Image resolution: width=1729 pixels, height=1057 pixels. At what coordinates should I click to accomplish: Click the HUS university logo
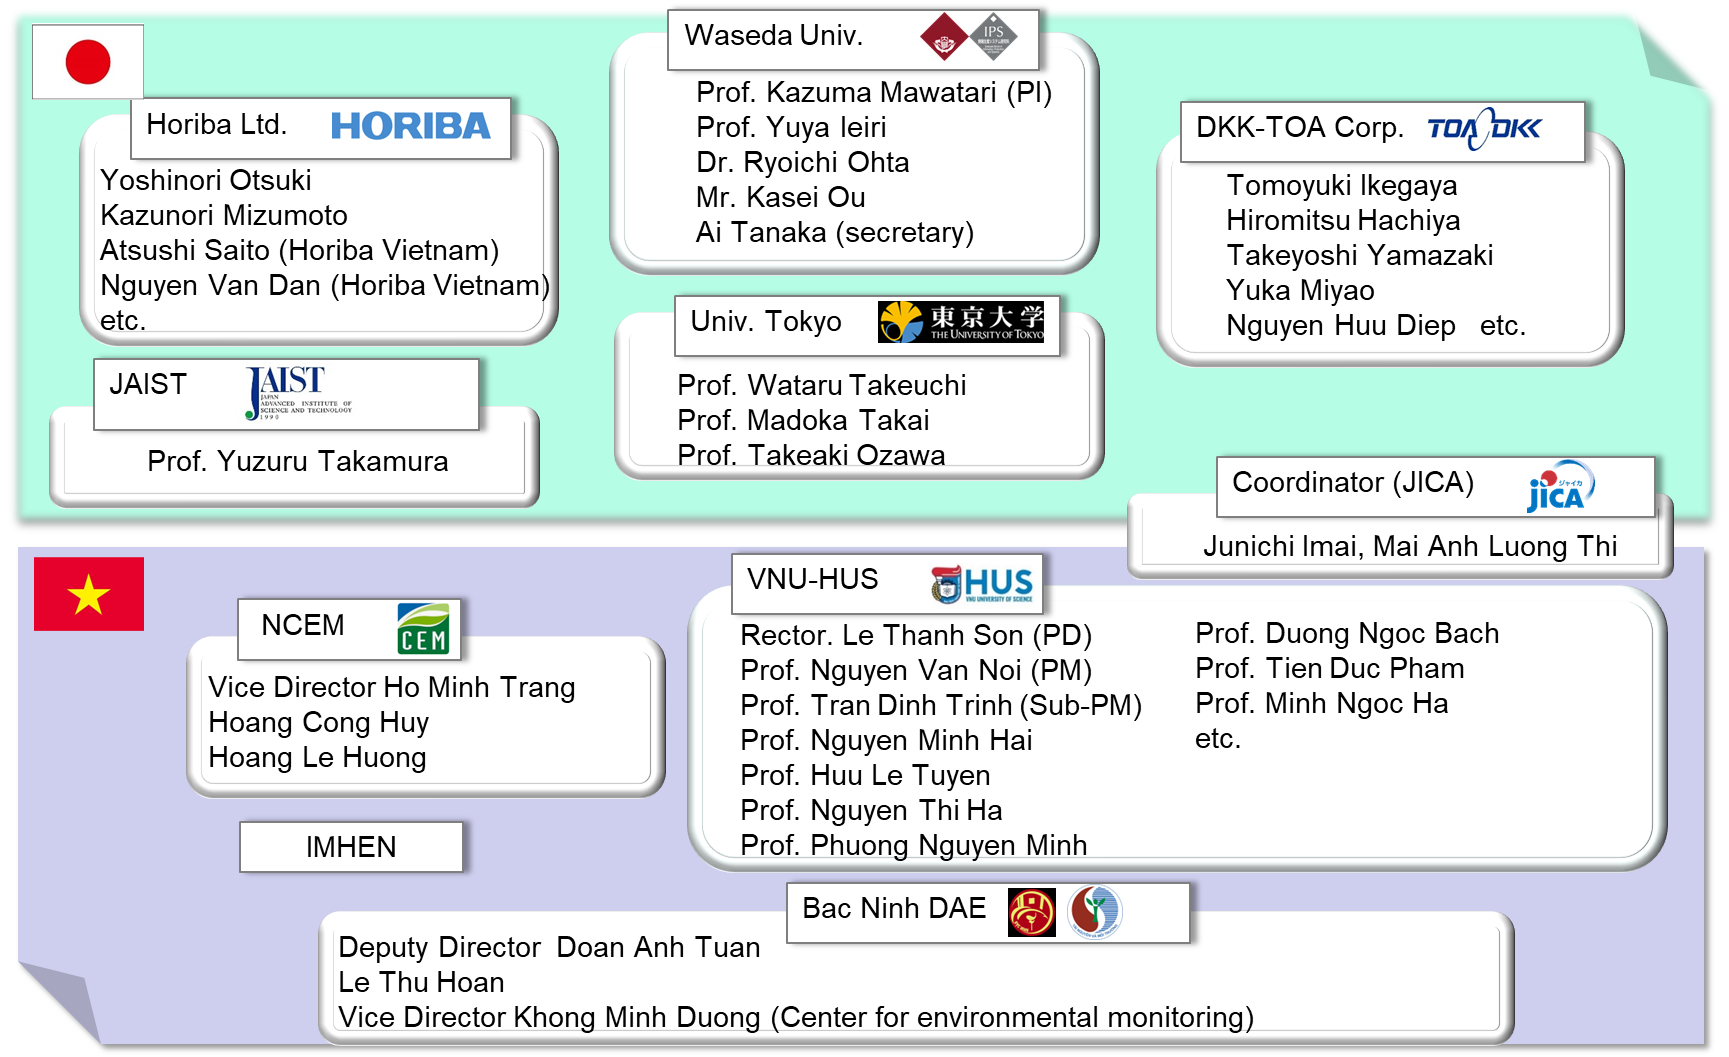coord(982,584)
